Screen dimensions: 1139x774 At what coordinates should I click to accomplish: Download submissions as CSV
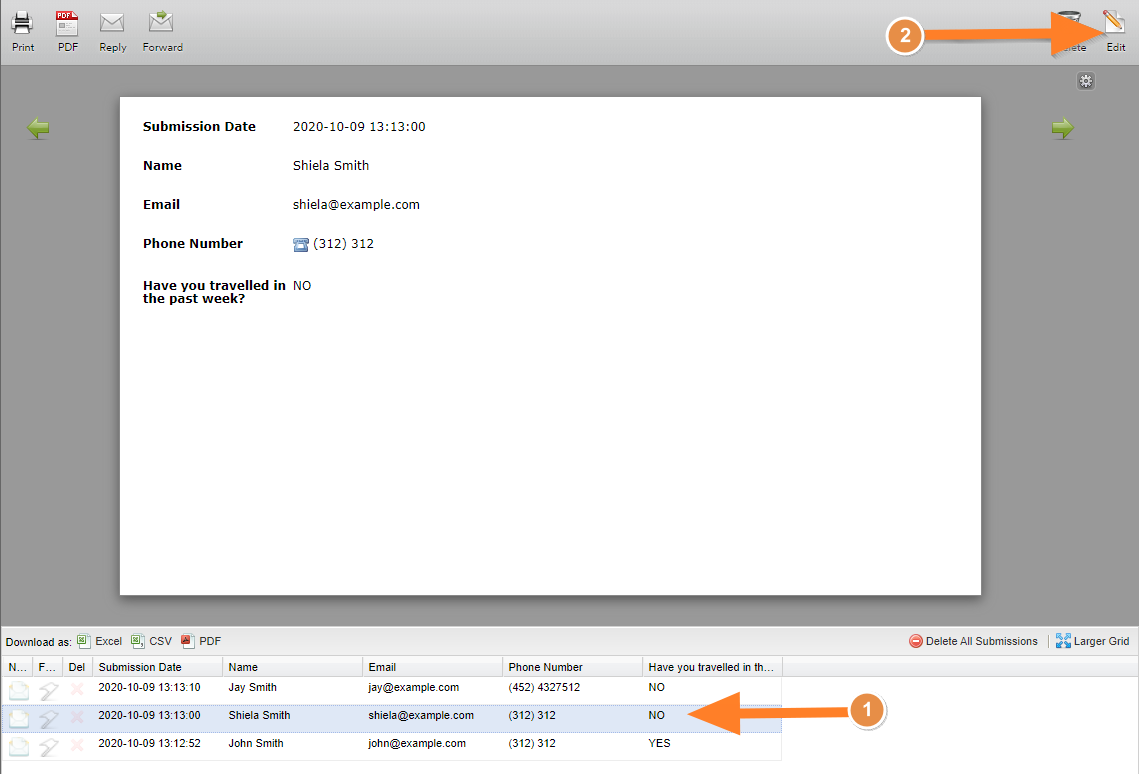(152, 641)
